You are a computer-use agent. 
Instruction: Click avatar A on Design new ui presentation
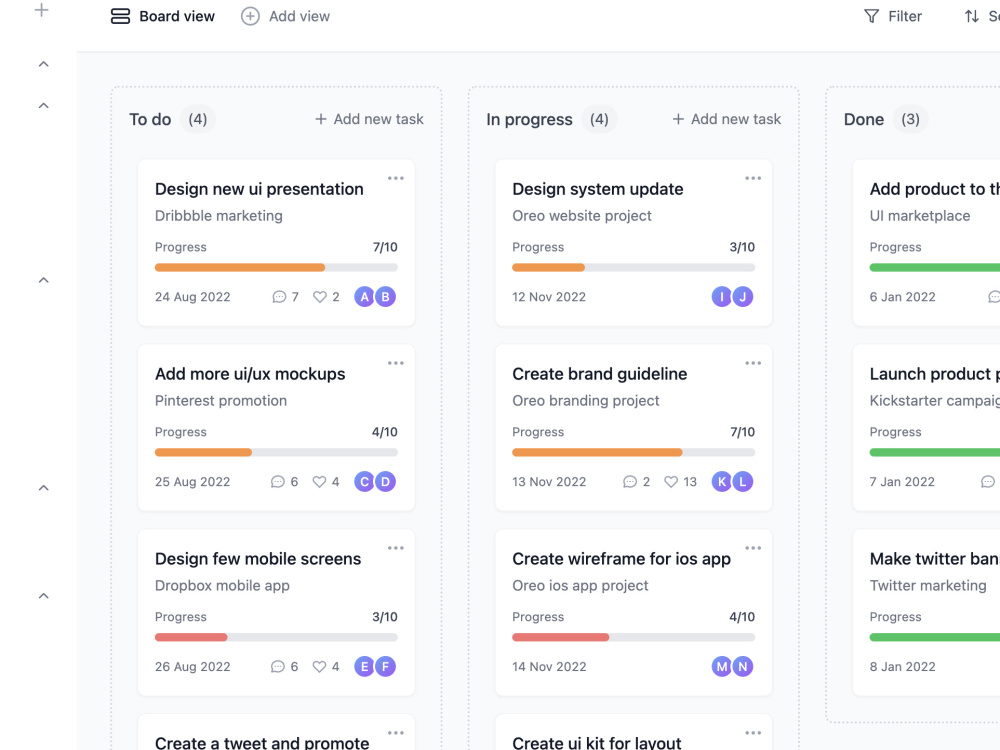364,297
